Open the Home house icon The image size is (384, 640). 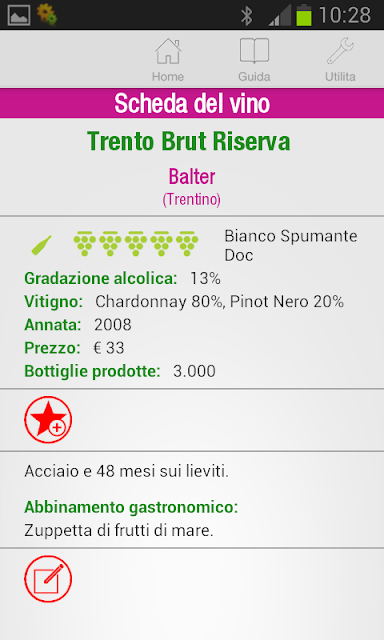pyautogui.click(x=168, y=51)
